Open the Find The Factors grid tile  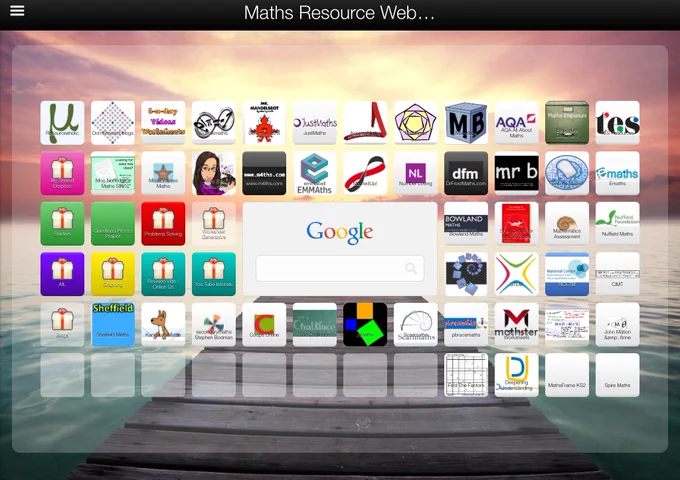tap(466, 375)
